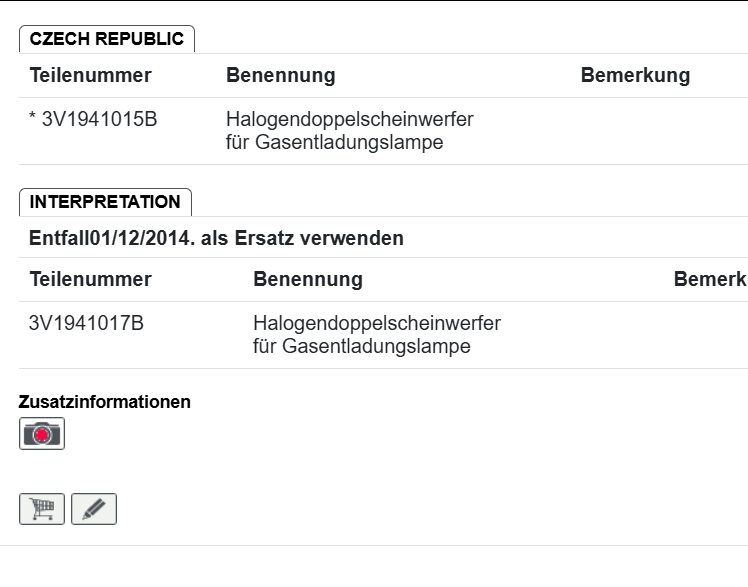Click Bemerkung header in Czech Republic table
748x587 pixels.
(635, 76)
